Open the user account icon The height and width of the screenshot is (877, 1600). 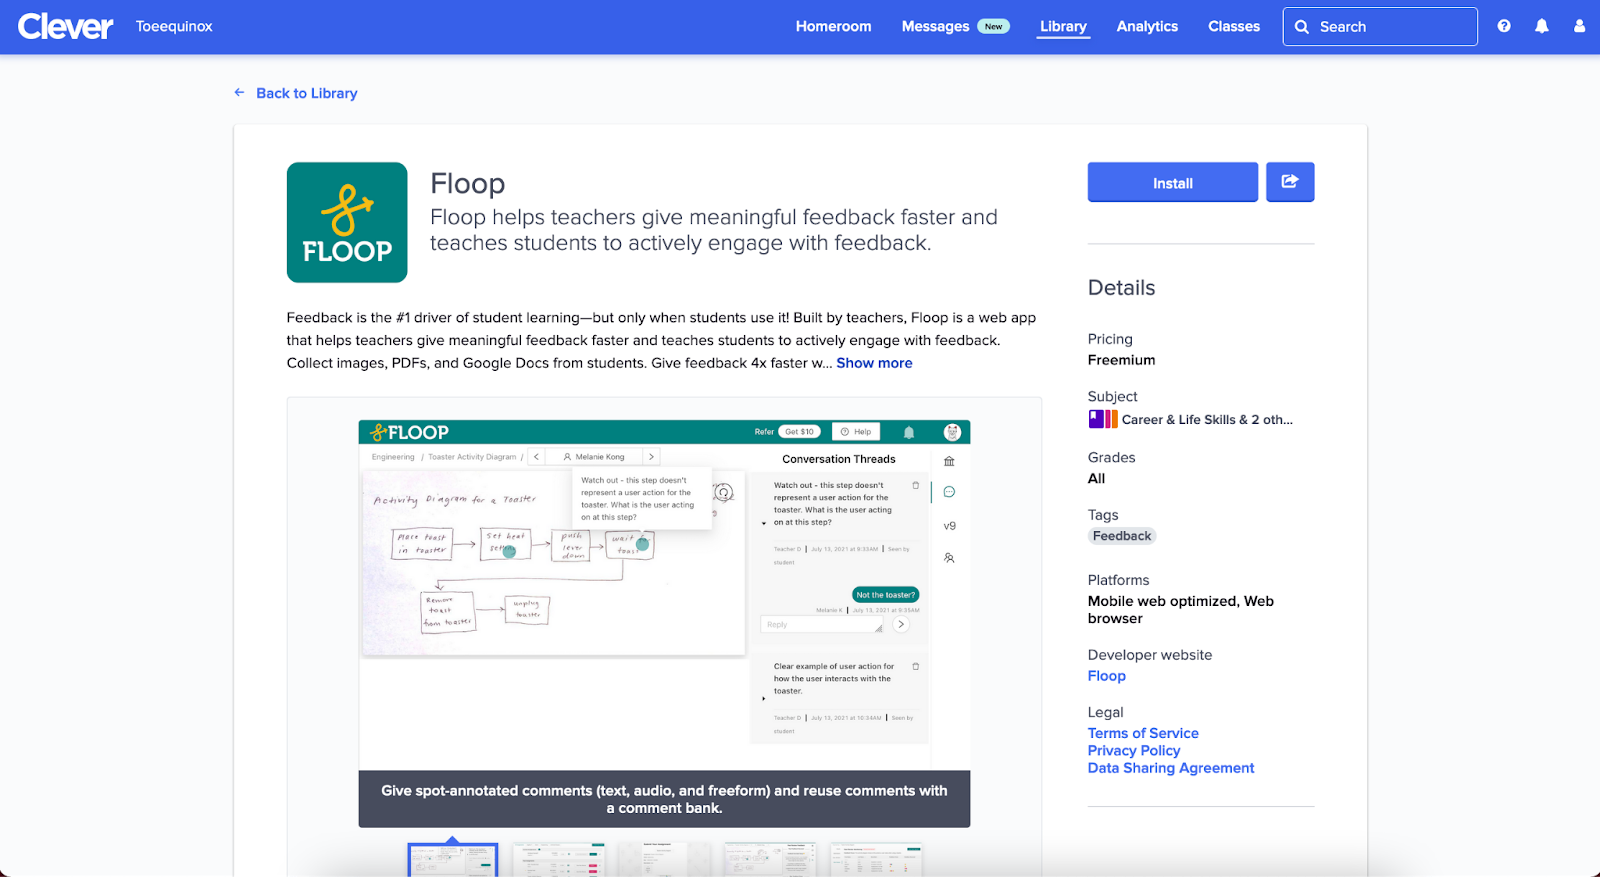click(x=1579, y=26)
